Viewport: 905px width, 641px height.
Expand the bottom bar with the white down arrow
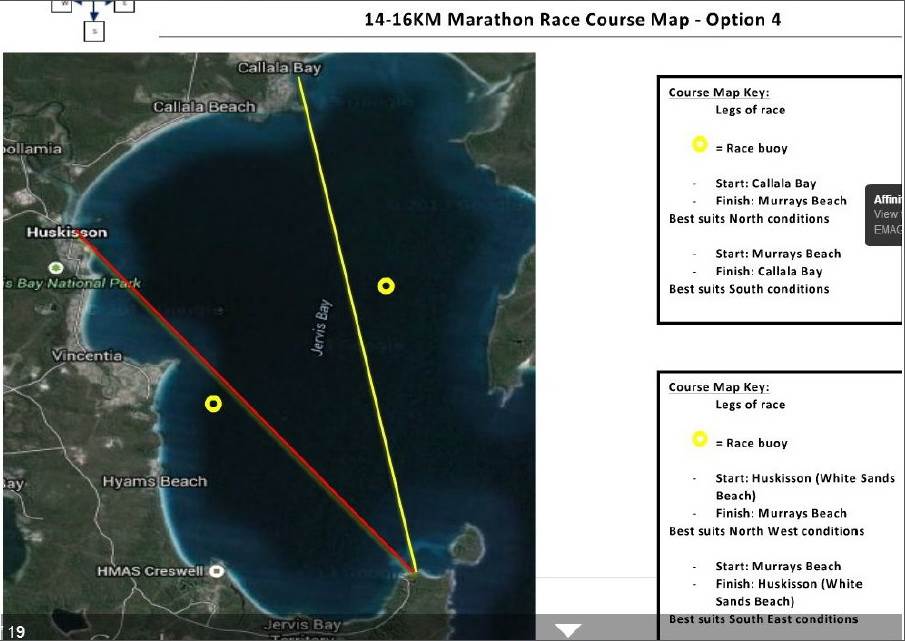coord(568,629)
